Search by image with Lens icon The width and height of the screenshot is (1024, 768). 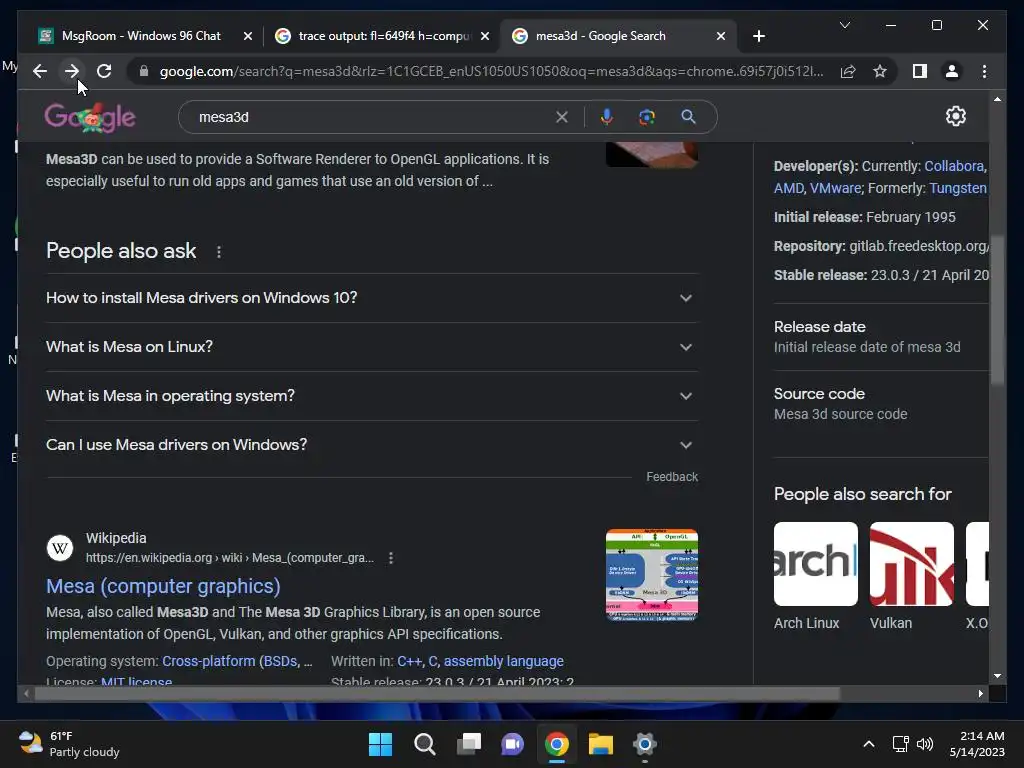click(647, 117)
